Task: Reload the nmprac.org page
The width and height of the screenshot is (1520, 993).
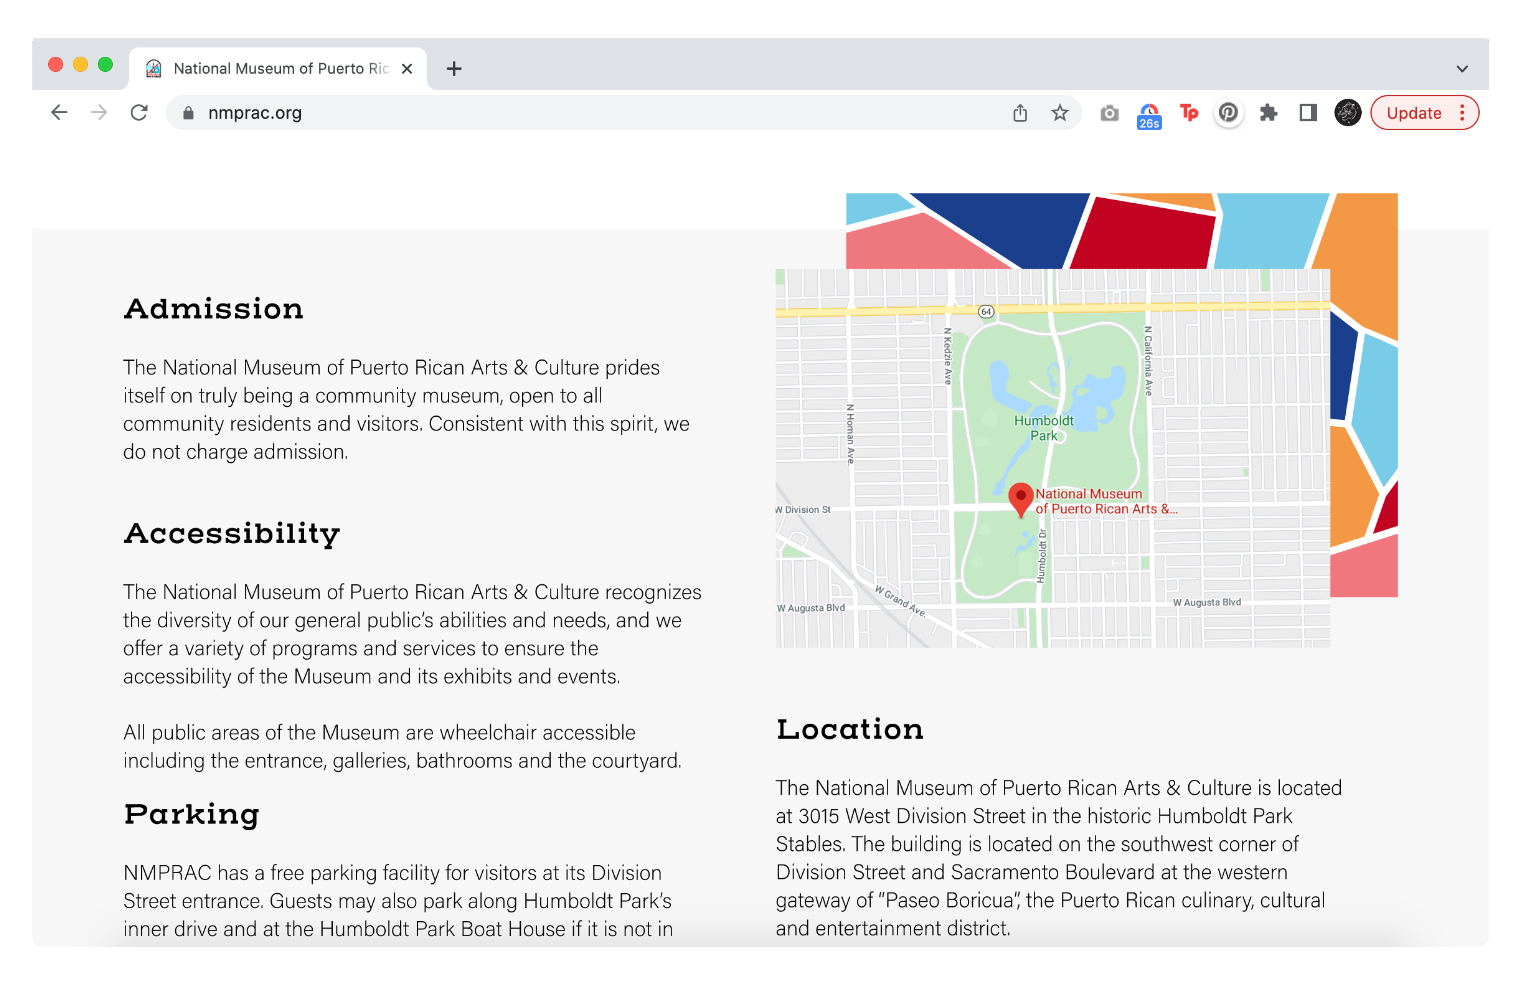Action: coord(139,113)
